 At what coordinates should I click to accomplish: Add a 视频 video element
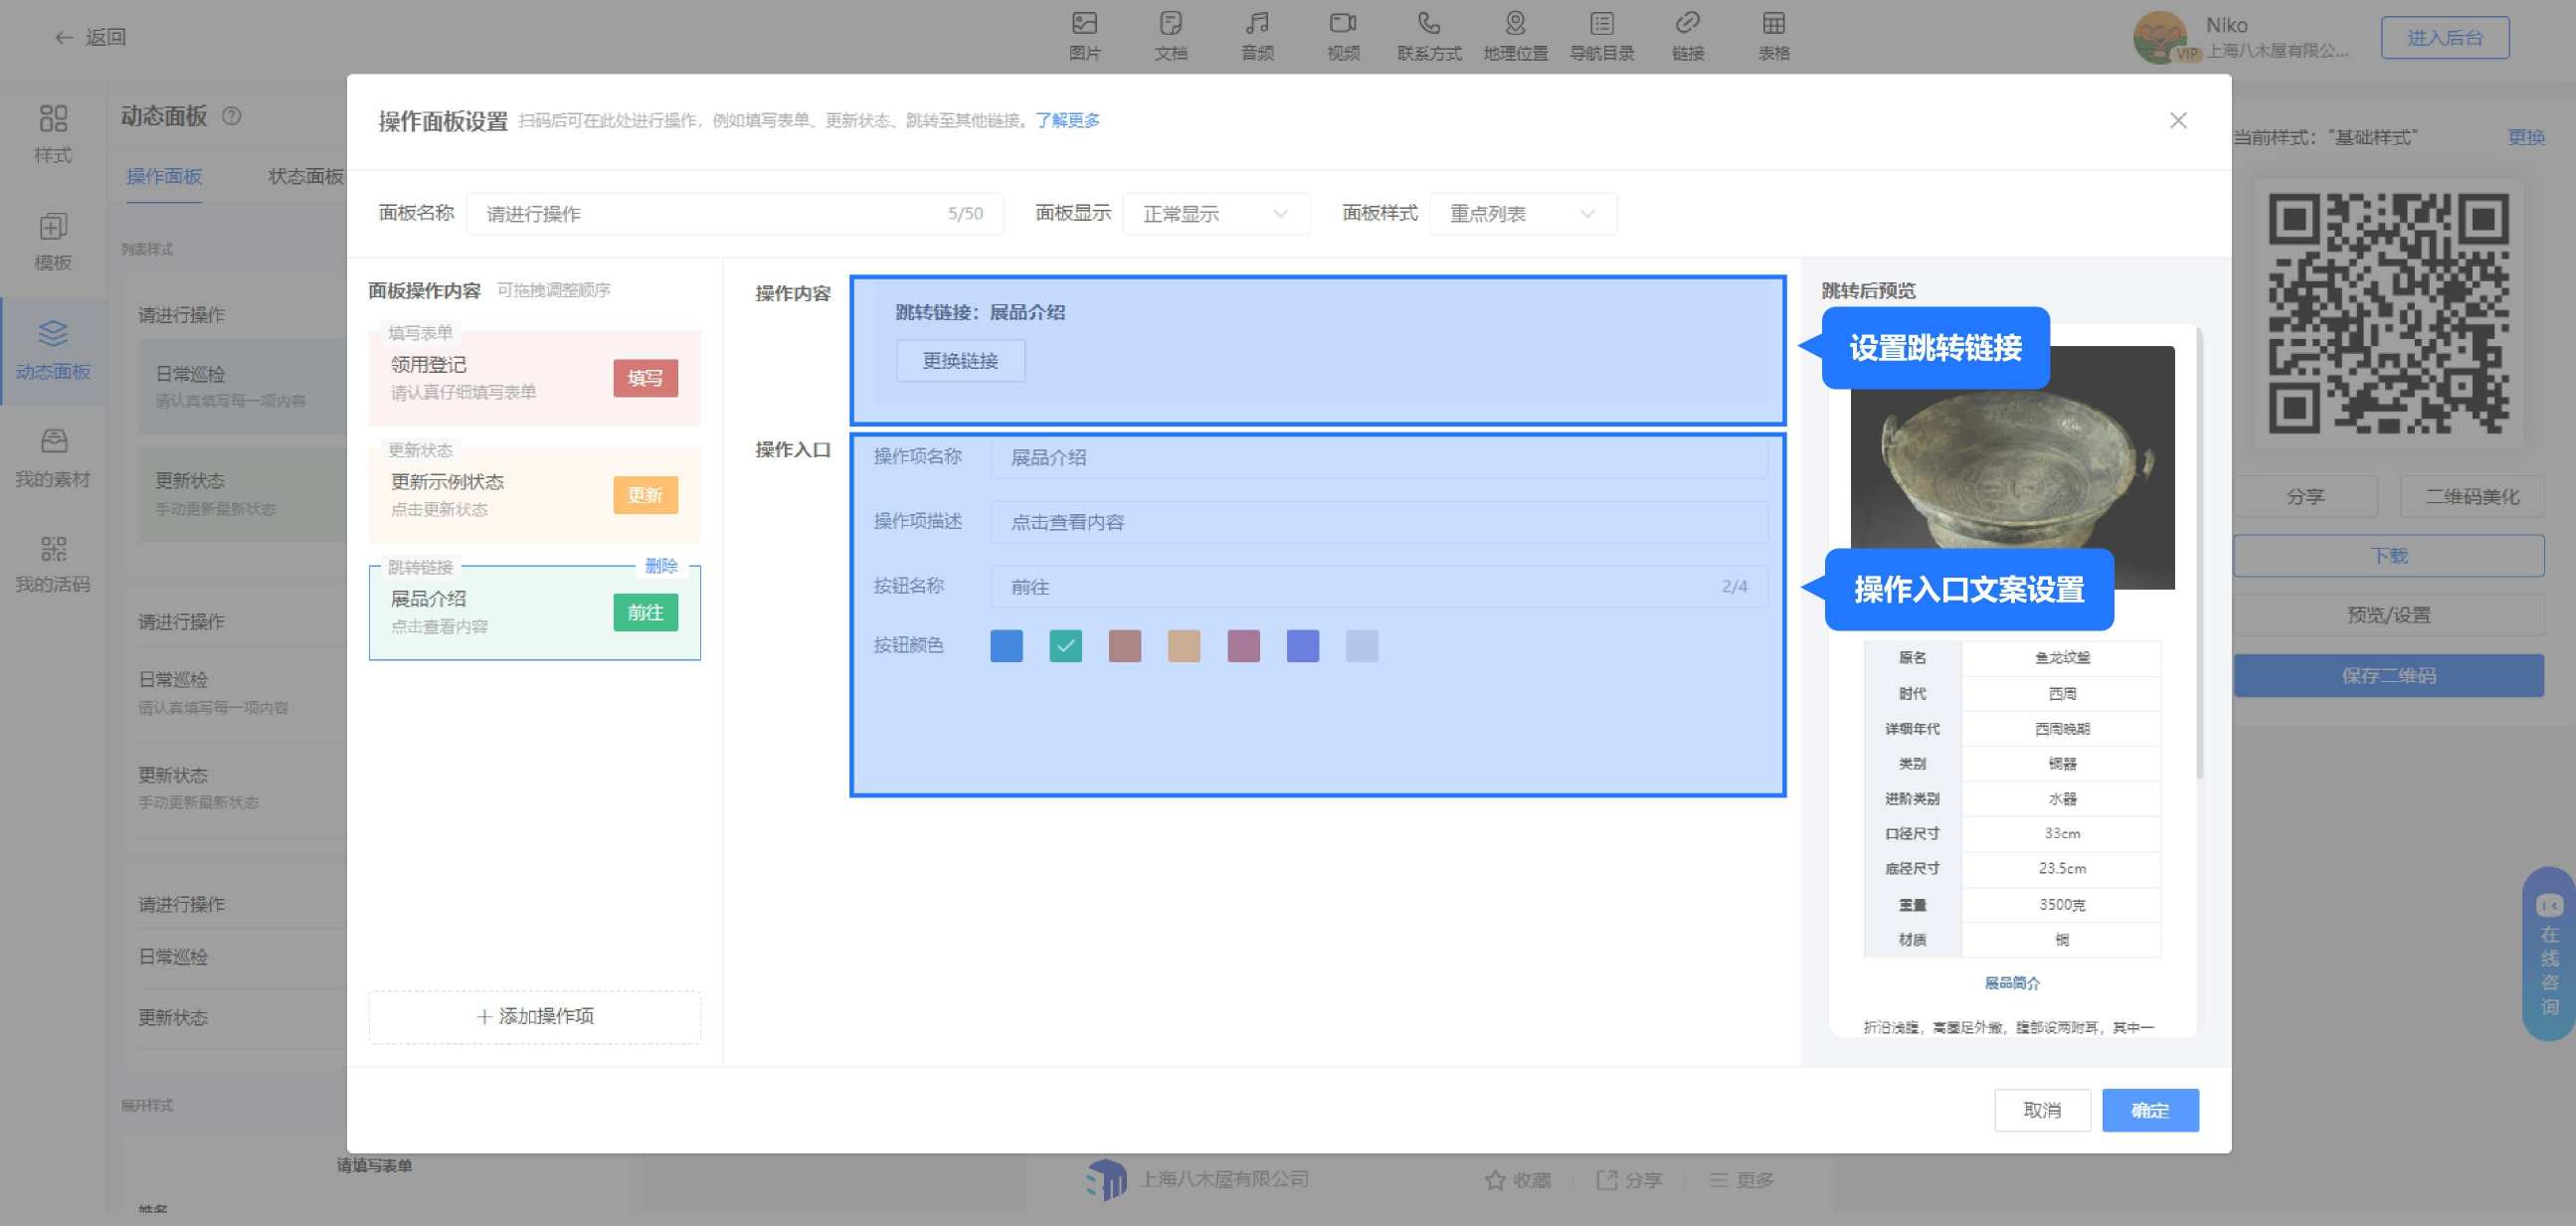(x=1343, y=36)
